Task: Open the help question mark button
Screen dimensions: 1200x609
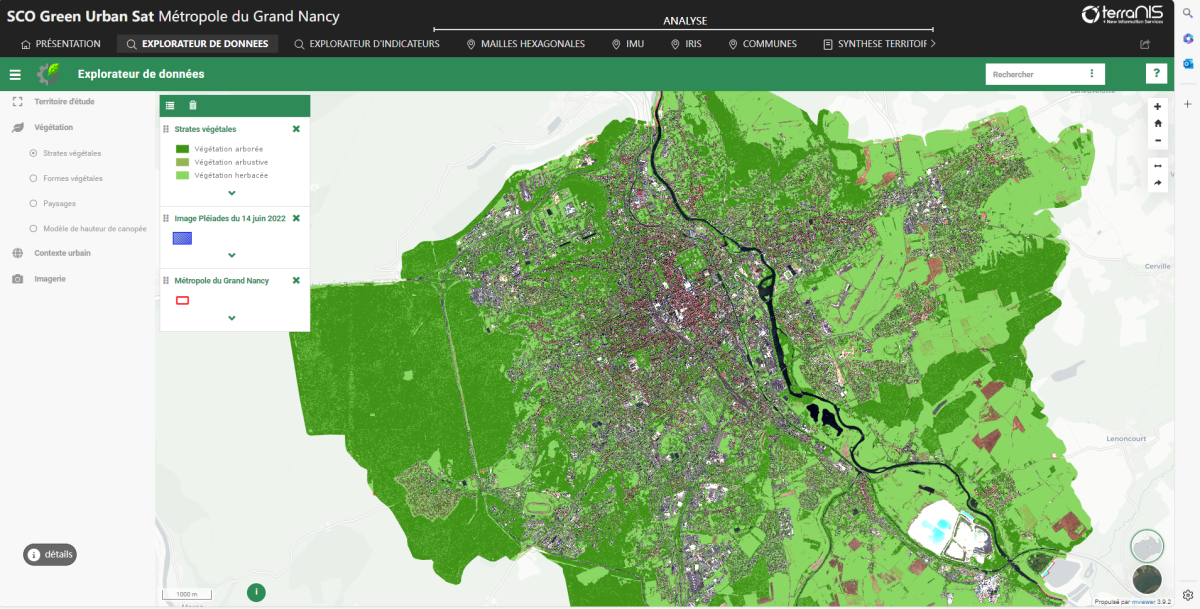Action: pos(1156,74)
